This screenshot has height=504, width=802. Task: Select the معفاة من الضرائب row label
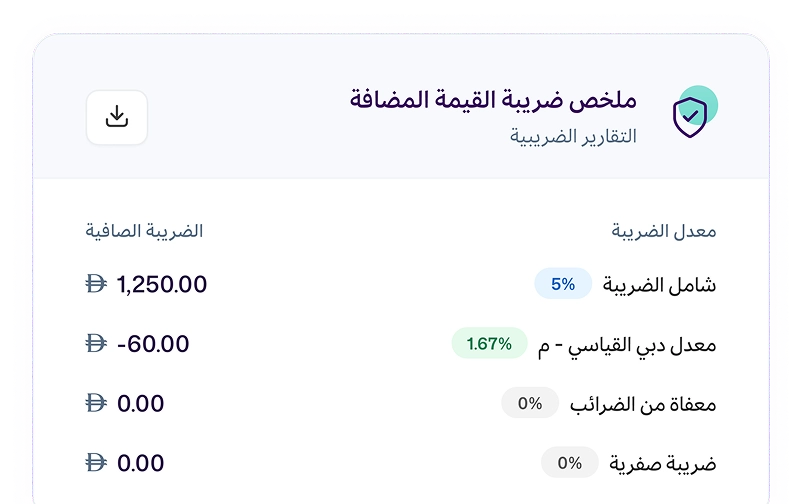click(x=643, y=405)
